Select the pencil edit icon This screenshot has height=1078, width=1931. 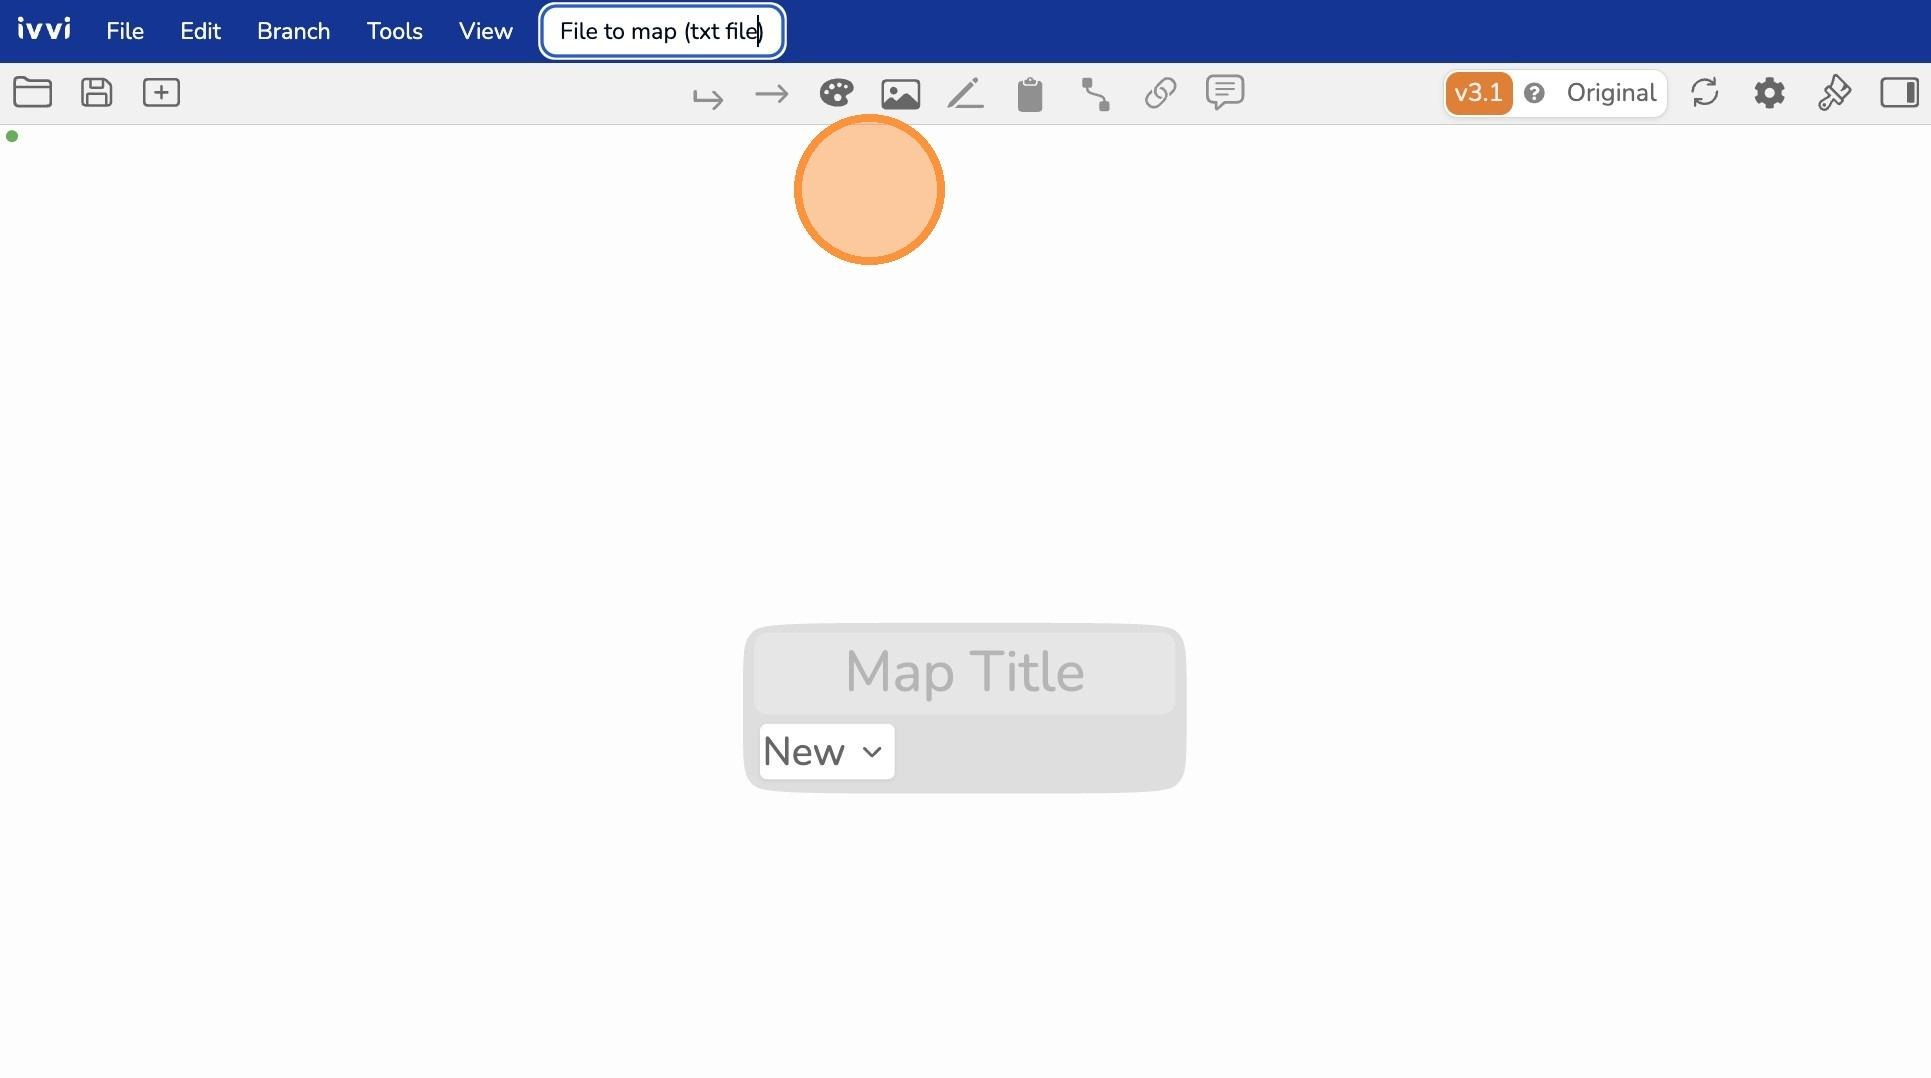tap(965, 94)
